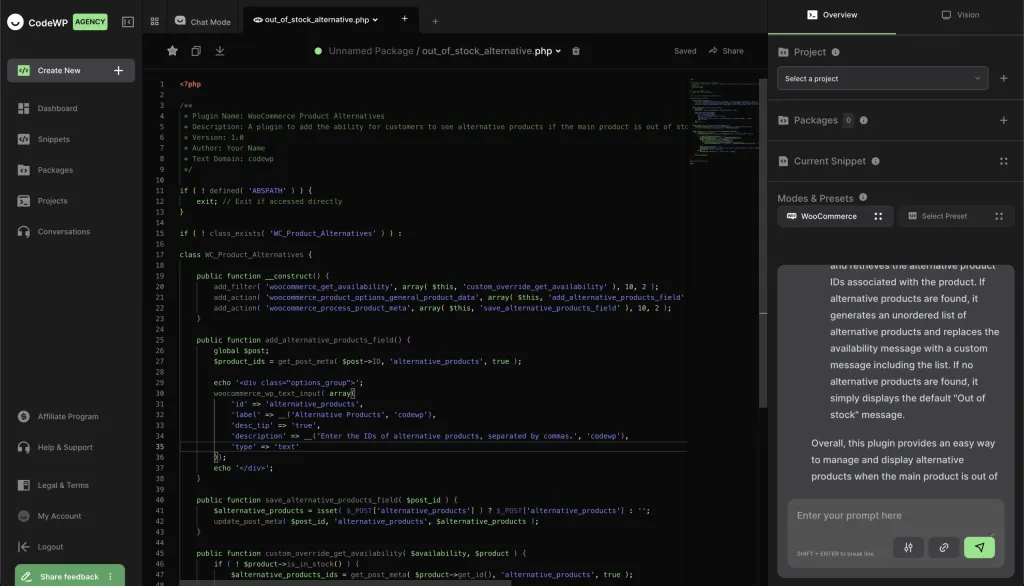
Task: Send the prompt with the green arrow
Action: 979,547
